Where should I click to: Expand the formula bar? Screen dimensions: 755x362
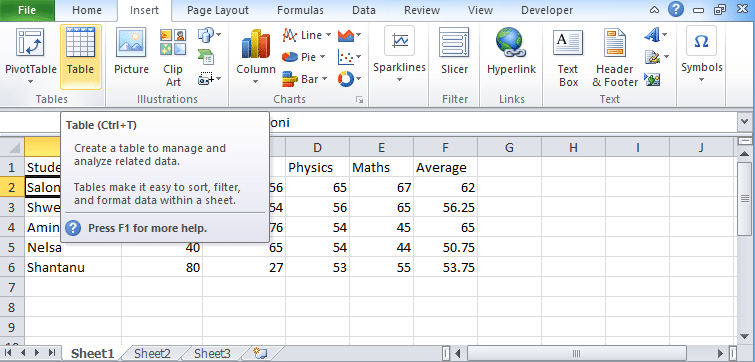click(745, 123)
